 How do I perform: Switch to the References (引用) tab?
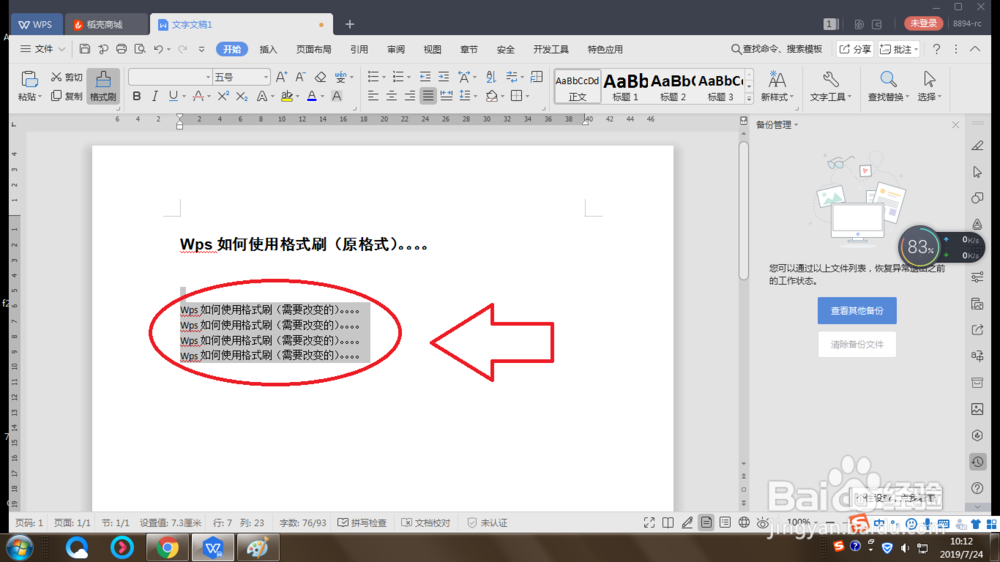(x=359, y=49)
